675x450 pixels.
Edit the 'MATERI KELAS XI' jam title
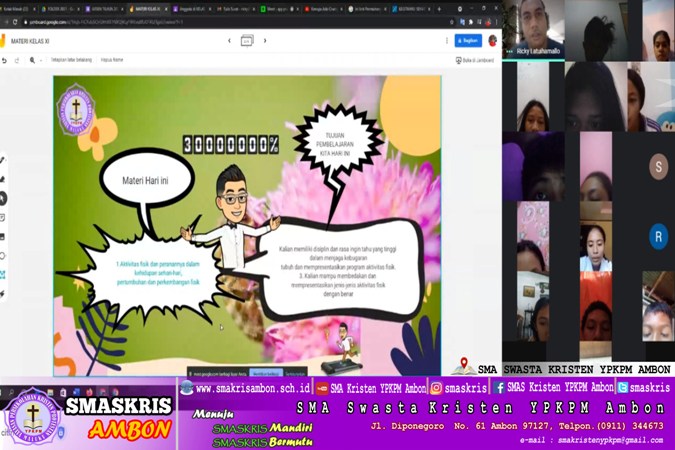(x=30, y=41)
